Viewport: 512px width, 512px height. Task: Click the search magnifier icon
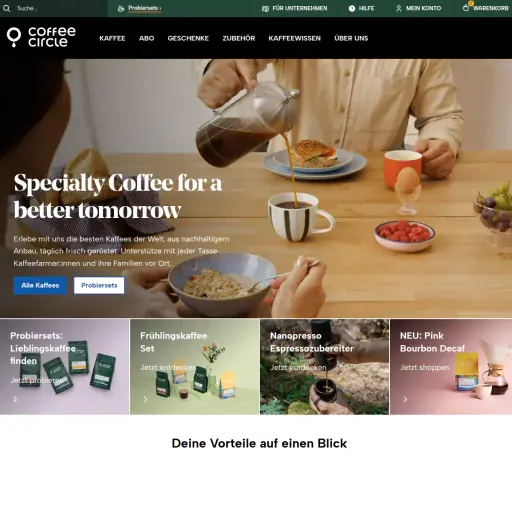(x=6, y=8)
